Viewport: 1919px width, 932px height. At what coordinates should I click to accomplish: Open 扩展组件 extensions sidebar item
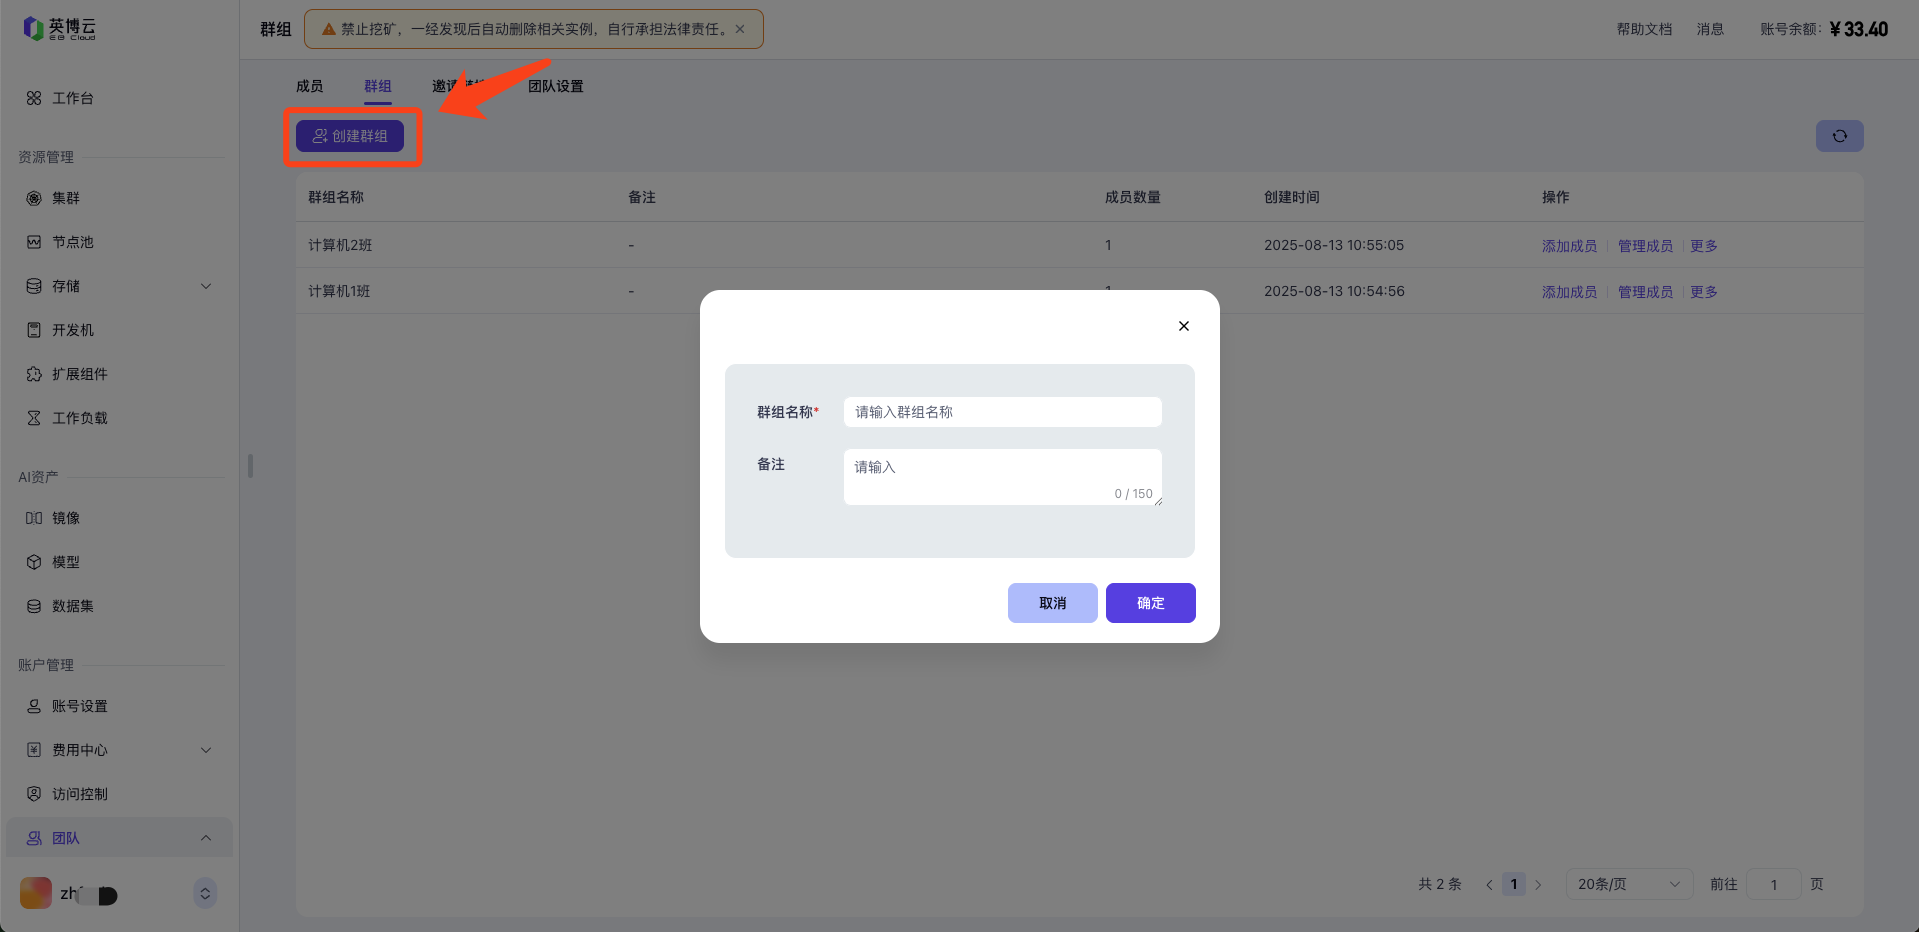pos(79,374)
